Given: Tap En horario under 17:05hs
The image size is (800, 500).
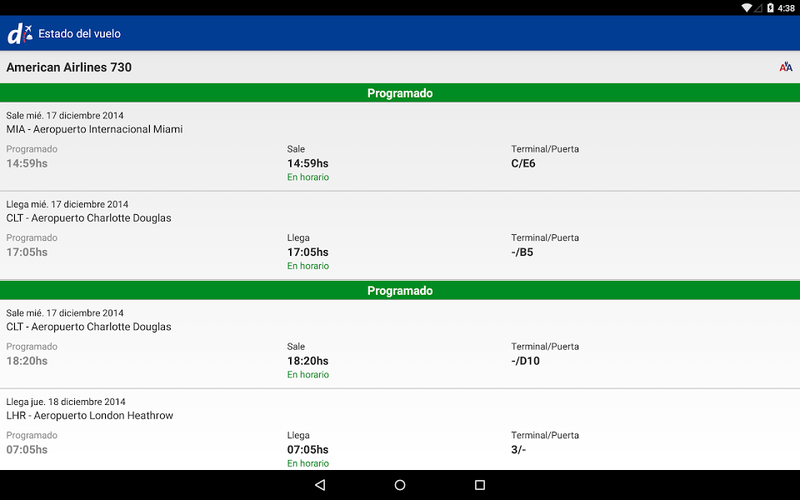Looking at the screenshot, I should point(308,266).
